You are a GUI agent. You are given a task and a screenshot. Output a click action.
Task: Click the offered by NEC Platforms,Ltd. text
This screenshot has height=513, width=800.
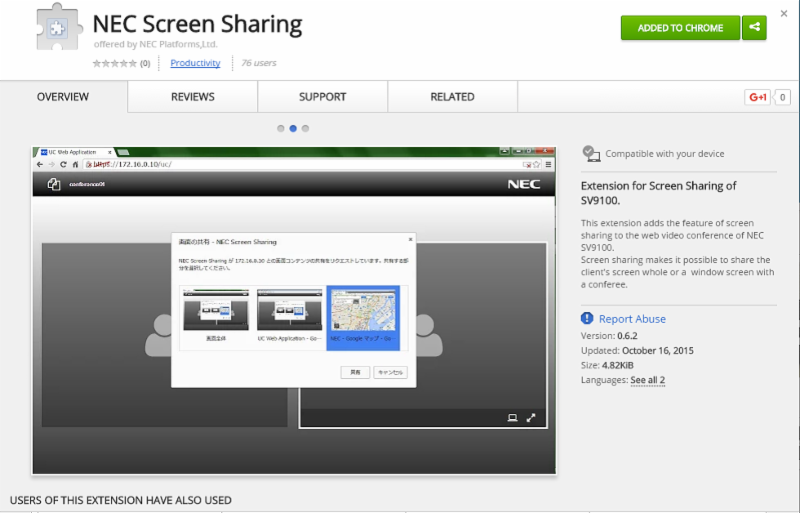(156, 44)
